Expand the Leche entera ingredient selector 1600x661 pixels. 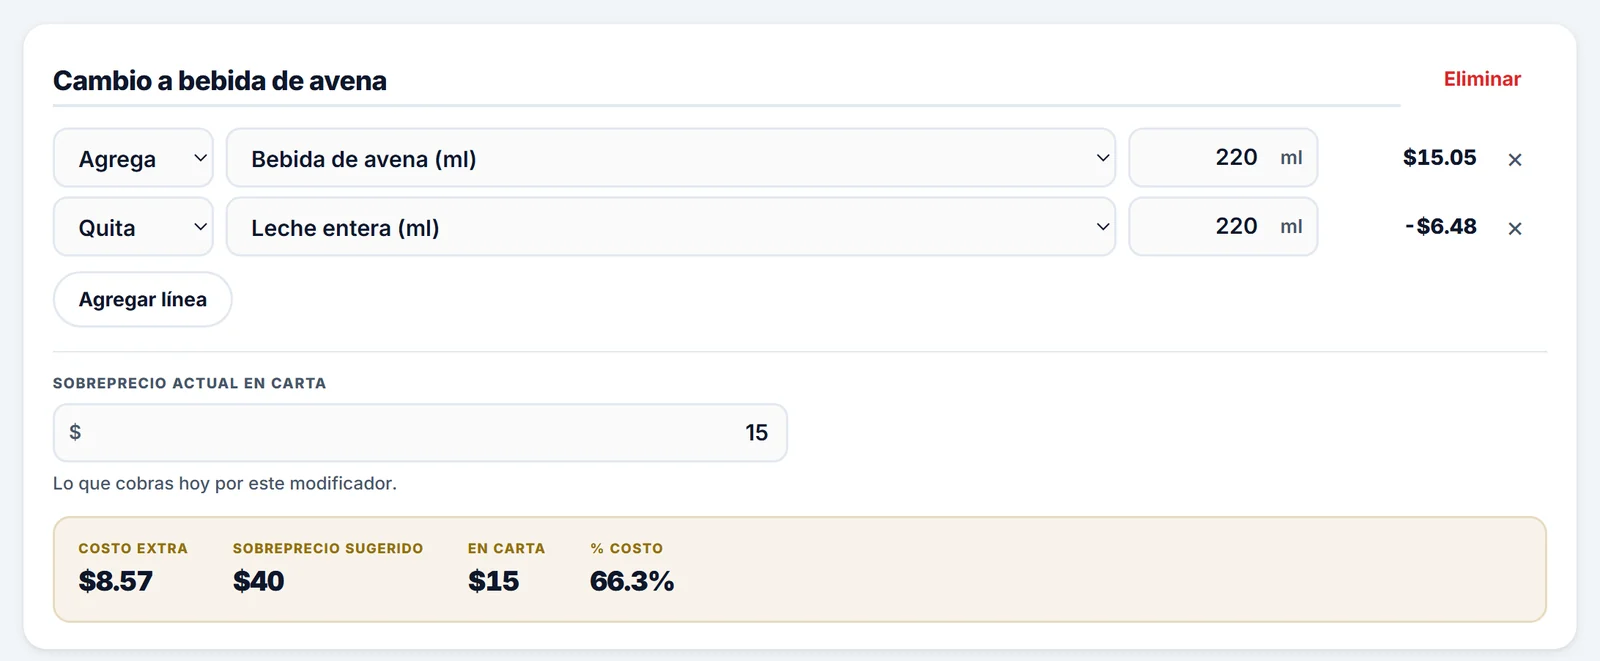point(670,227)
